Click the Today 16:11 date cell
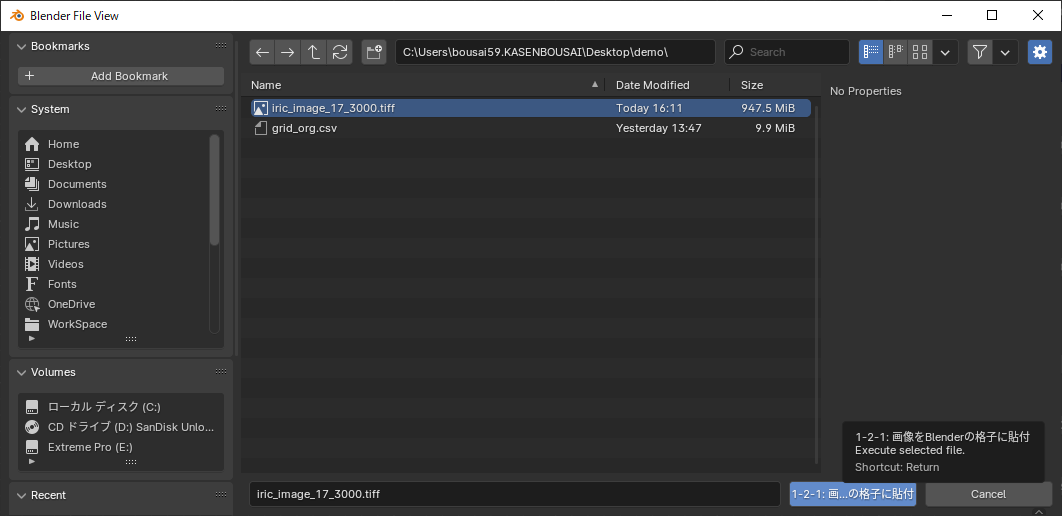The width and height of the screenshot is (1062, 516). 649,108
